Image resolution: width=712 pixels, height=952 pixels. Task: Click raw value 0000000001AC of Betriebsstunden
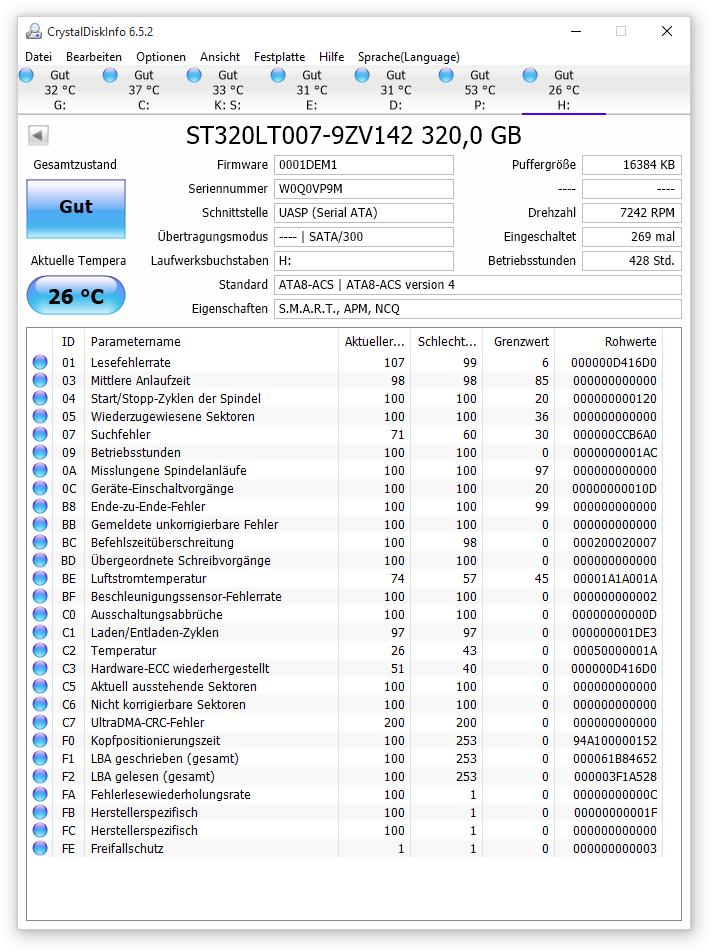tap(614, 453)
